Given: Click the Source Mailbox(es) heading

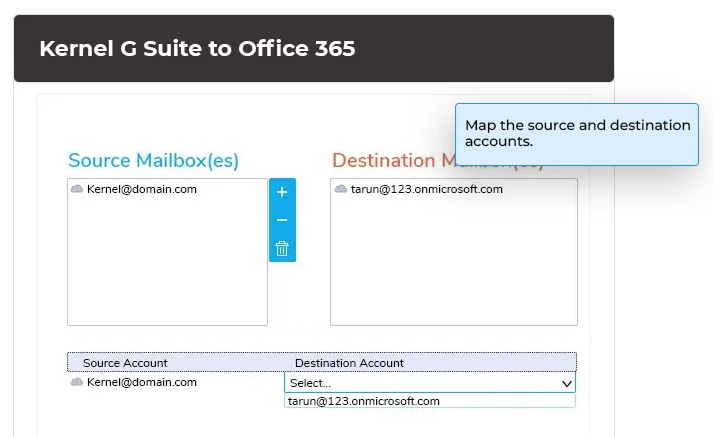Looking at the screenshot, I should (x=153, y=161).
